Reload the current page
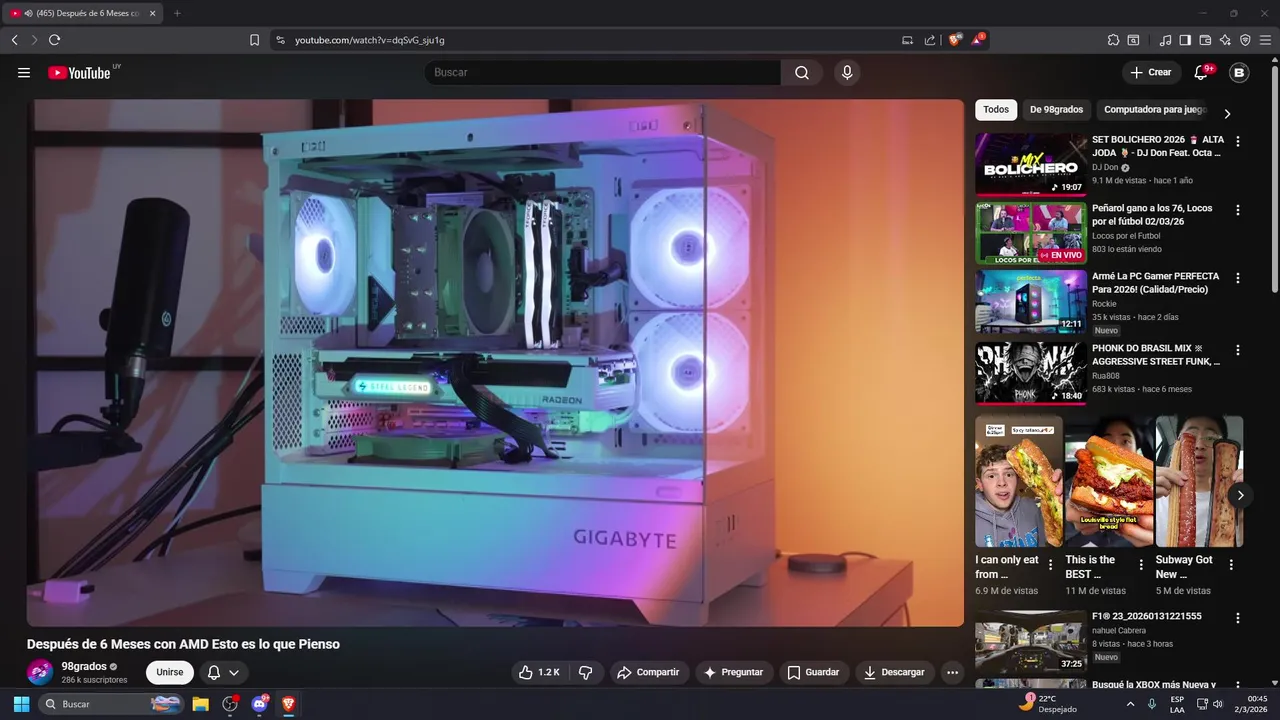Viewport: 1280px width, 720px height. 54,40
